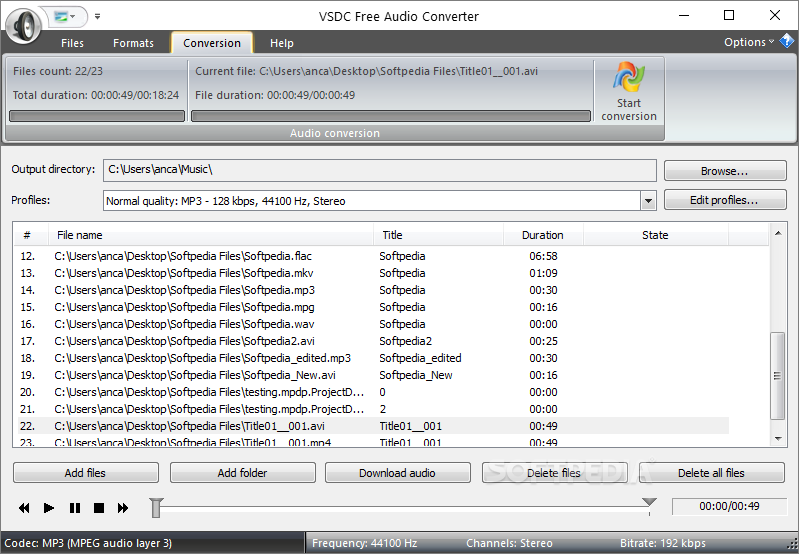Screen dimensions: 799x554
Task: Click the total duration progress bar
Action: 97,116
